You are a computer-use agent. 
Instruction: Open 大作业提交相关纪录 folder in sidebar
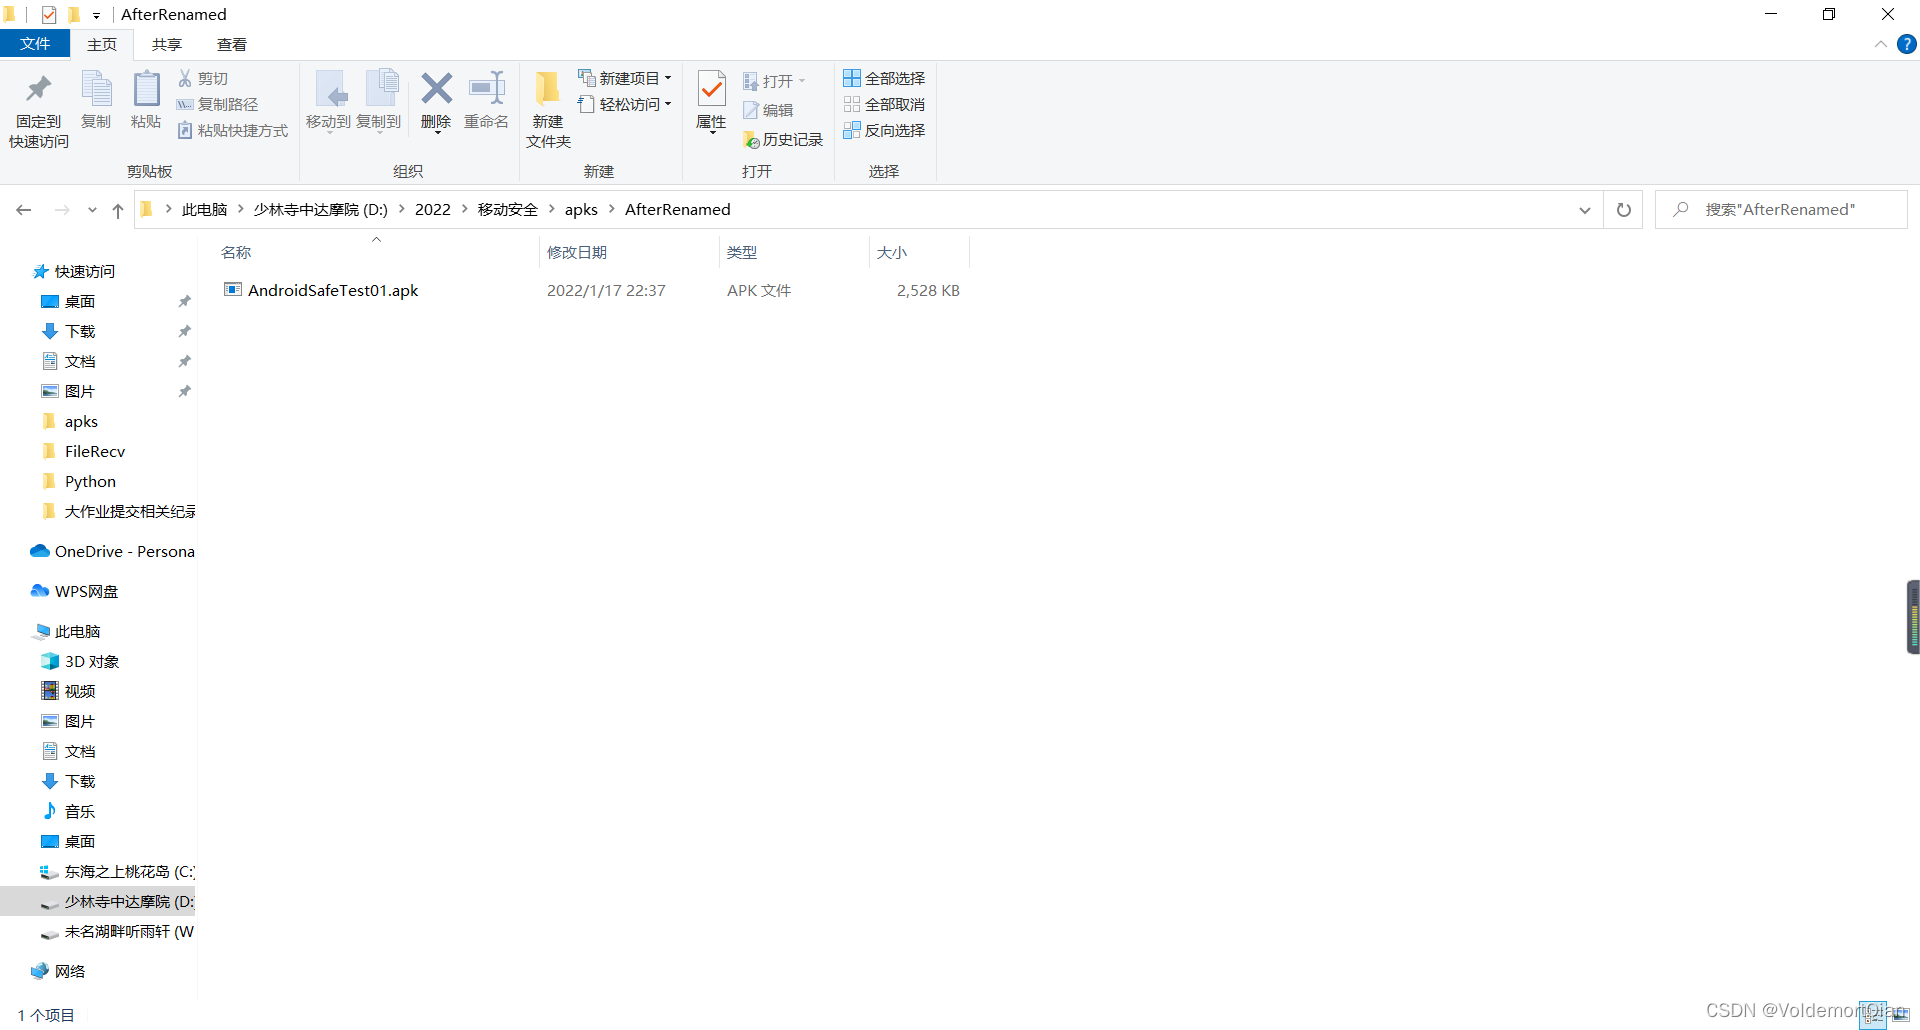point(118,511)
